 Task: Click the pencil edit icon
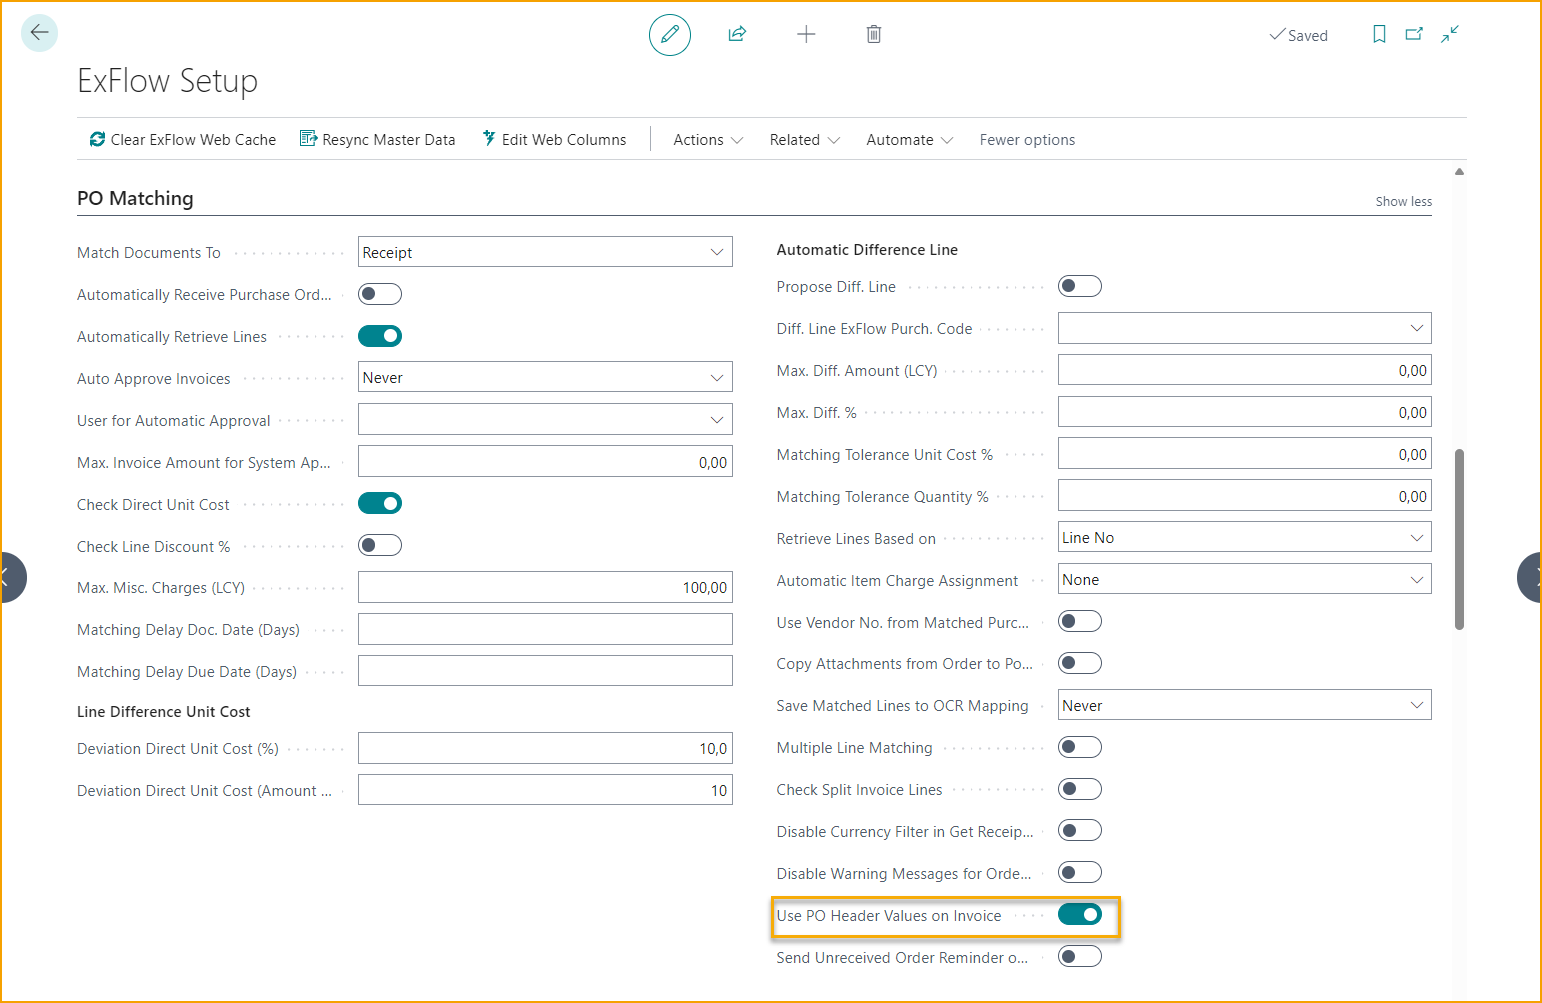coord(670,35)
